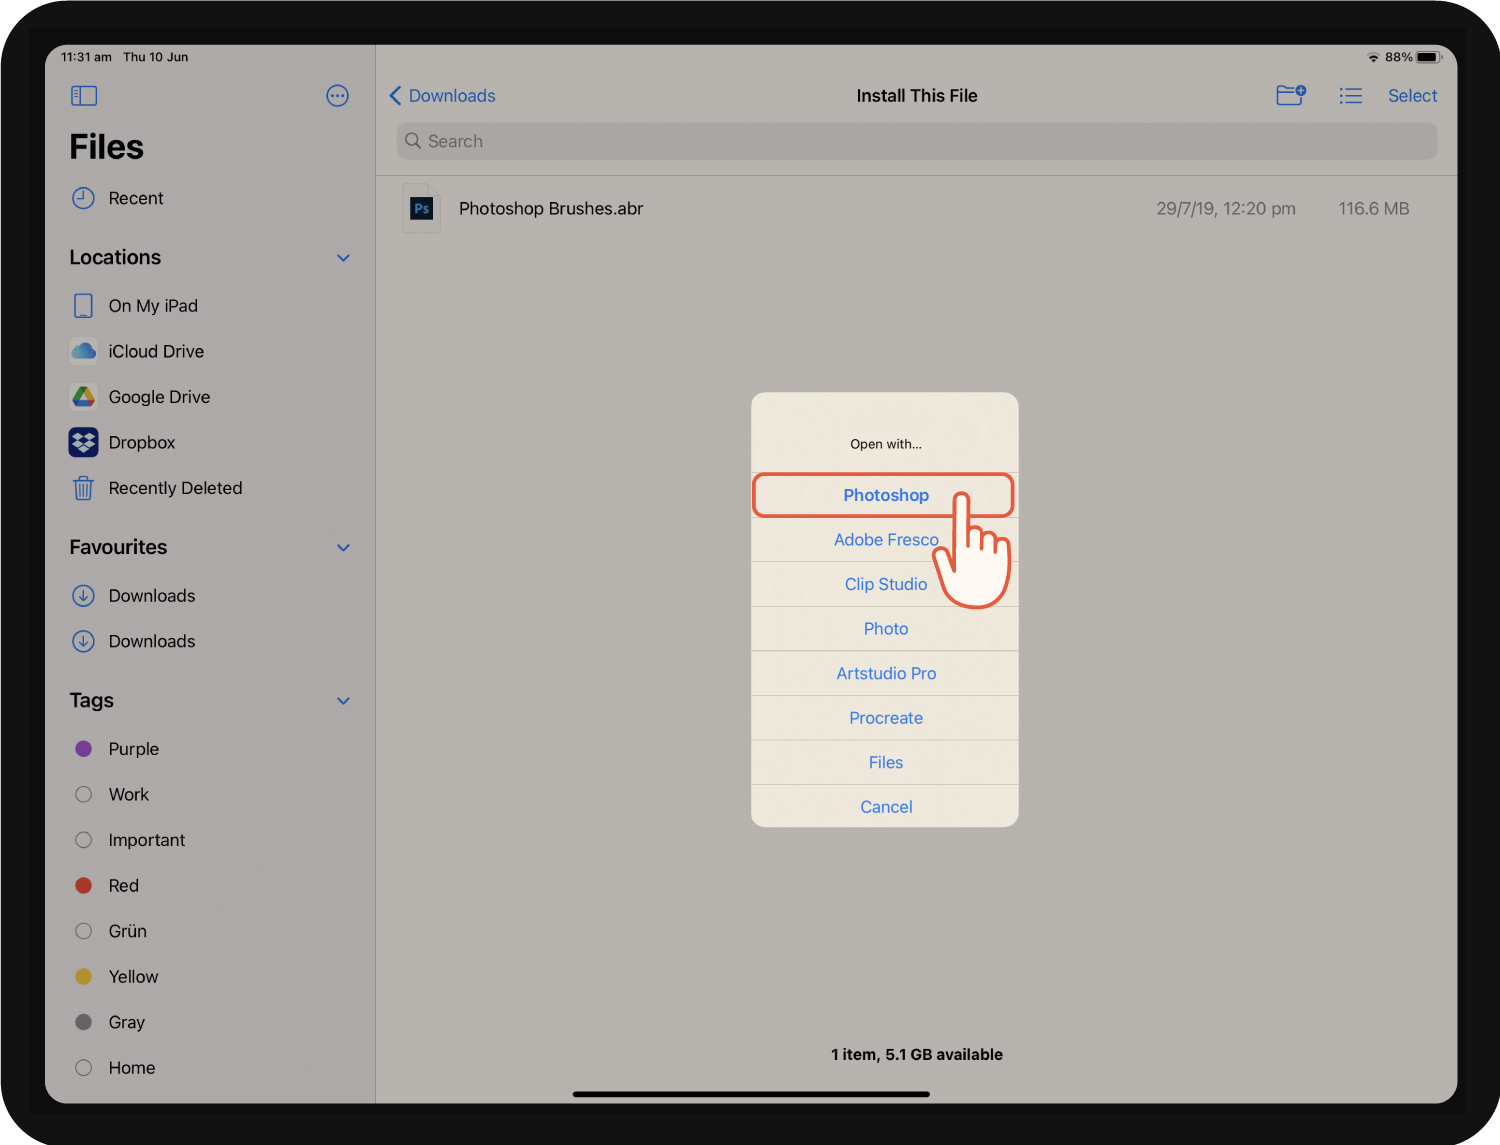Select the Work tag
Image resolution: width=1500 pixels, height=1145 pixels.
[x=112, y=795]
